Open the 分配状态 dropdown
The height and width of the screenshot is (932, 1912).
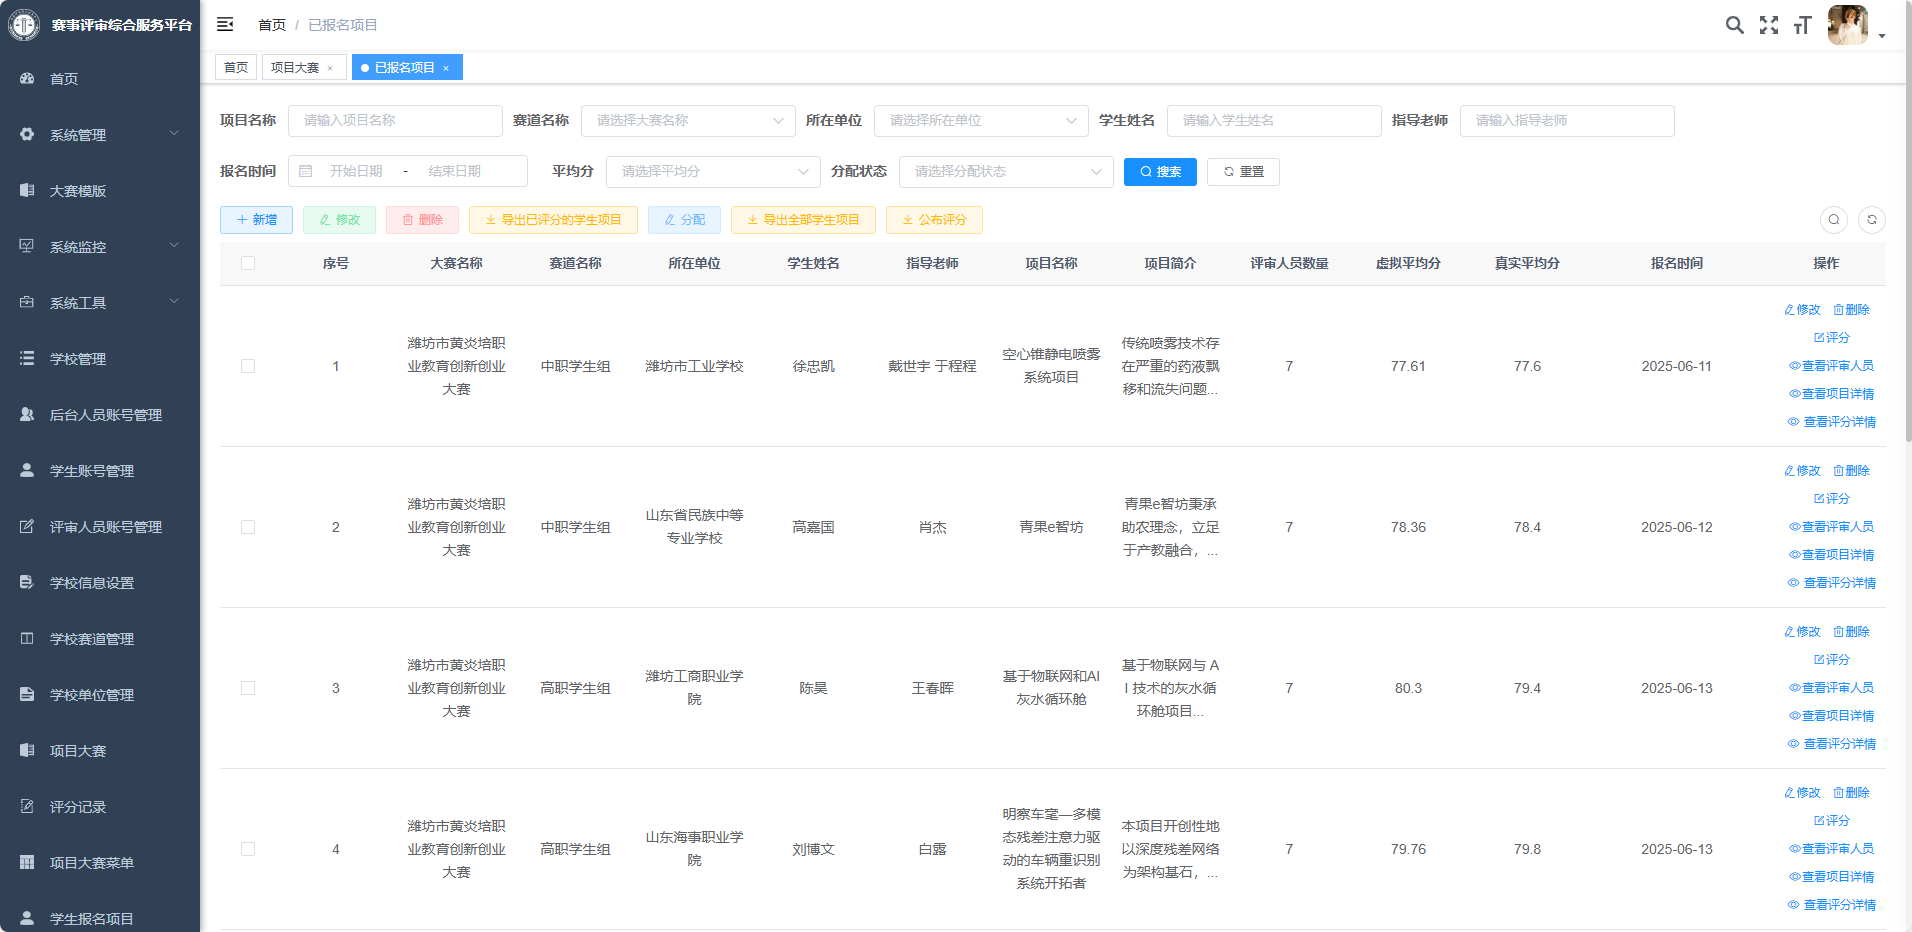[x=1006, y=172]
